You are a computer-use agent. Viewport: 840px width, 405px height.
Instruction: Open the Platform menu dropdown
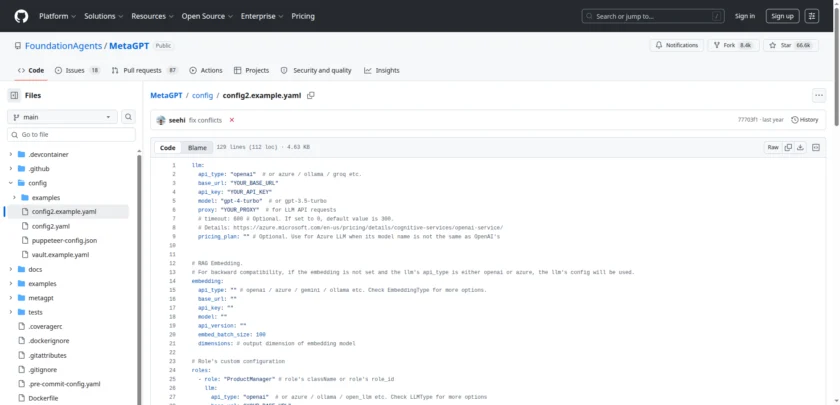coord(57,16)
